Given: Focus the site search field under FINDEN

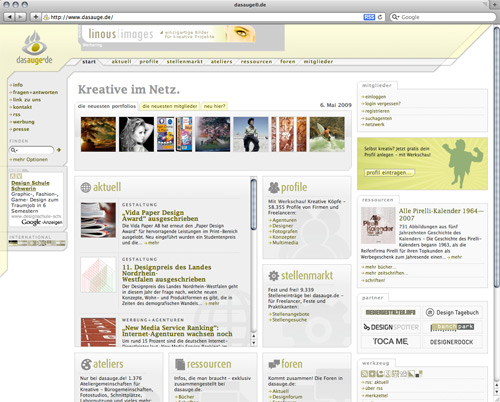Looking at the screenshot, I should click(32, 150).
